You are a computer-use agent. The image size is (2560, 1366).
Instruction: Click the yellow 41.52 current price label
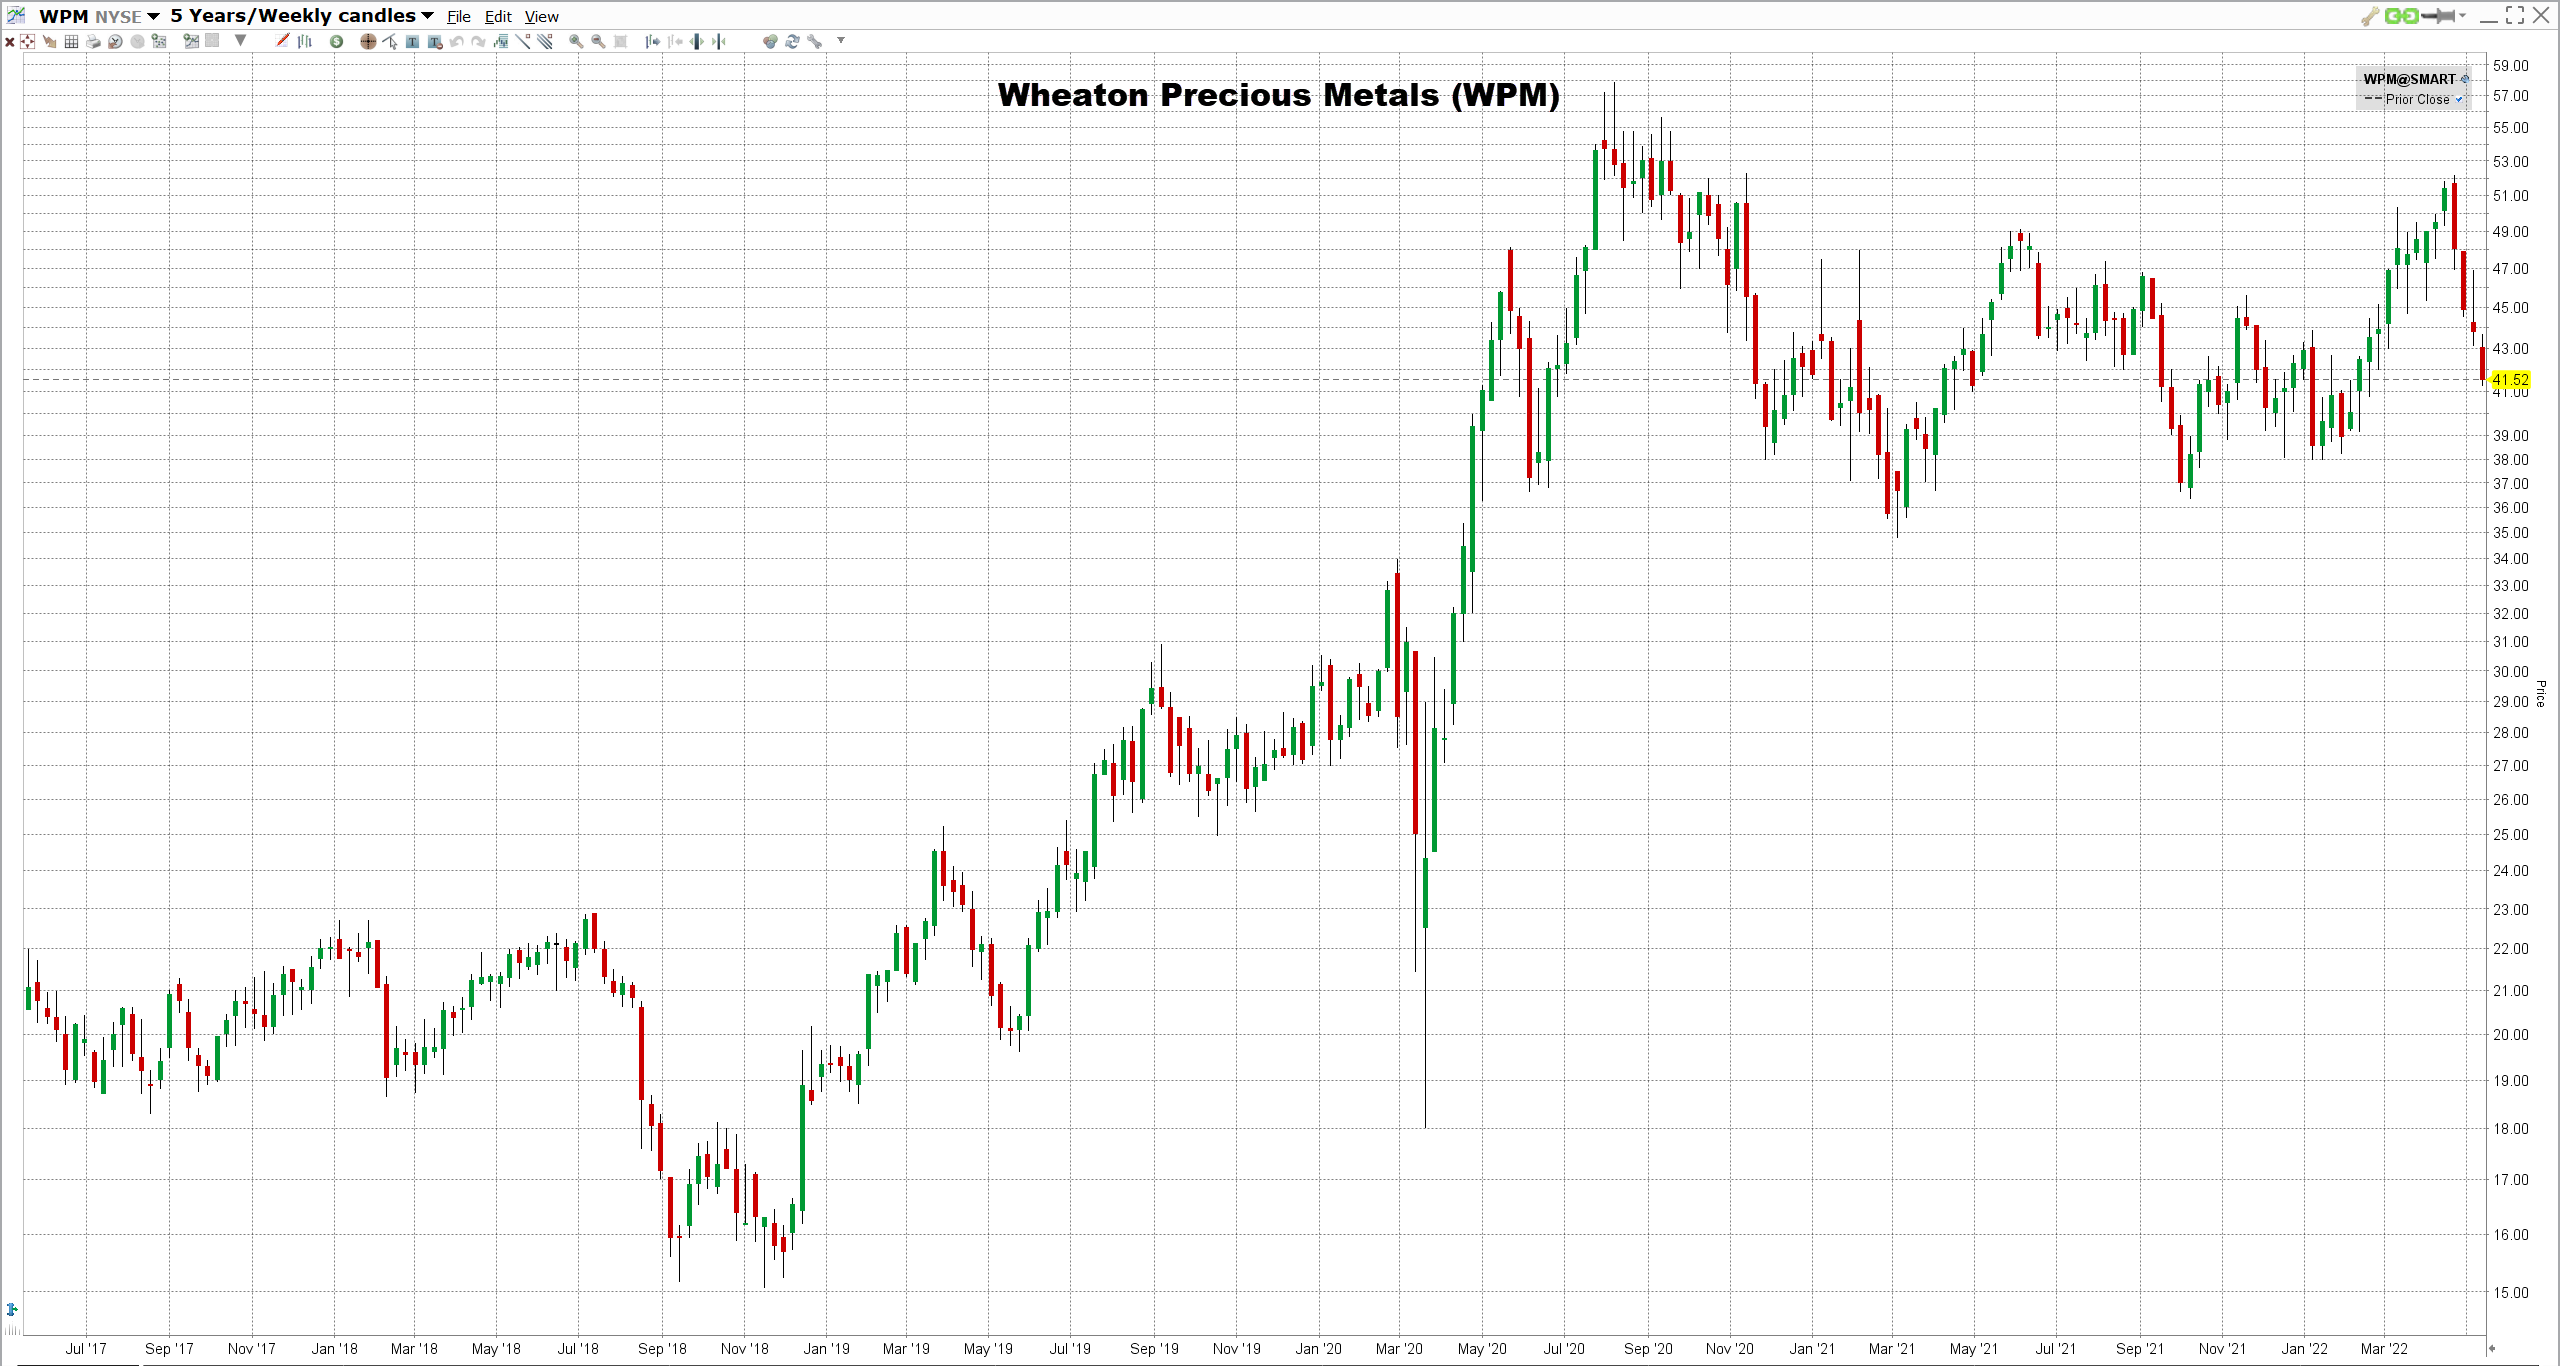tap(2510, 380)
